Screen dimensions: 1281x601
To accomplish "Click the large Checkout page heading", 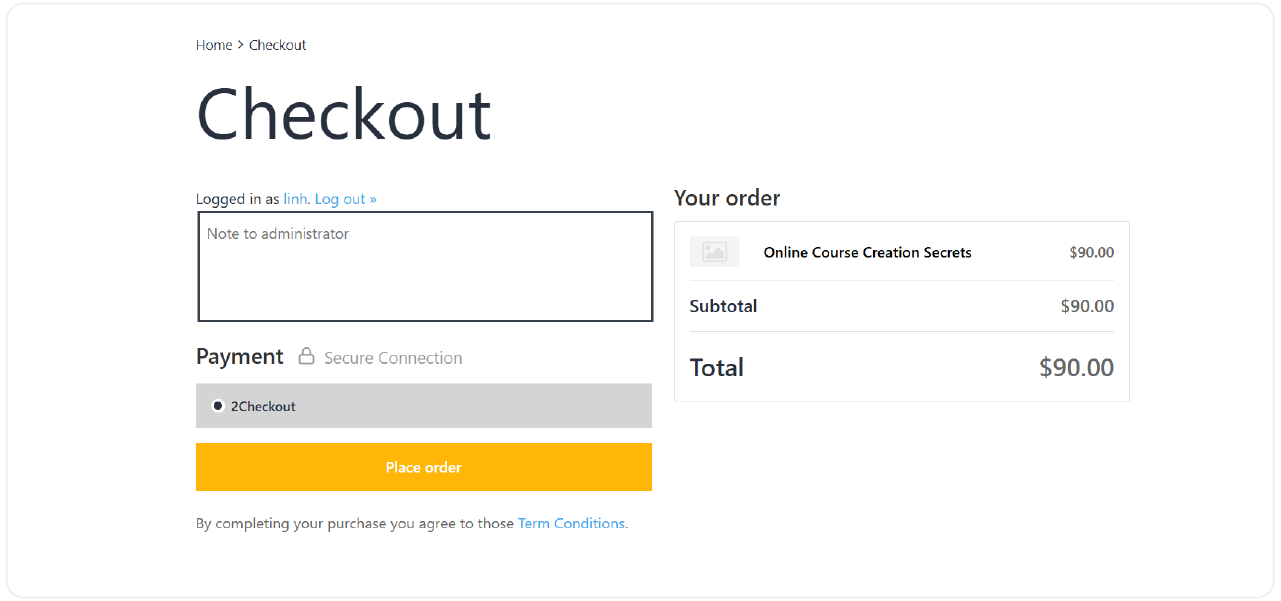I will pos(344,114).
